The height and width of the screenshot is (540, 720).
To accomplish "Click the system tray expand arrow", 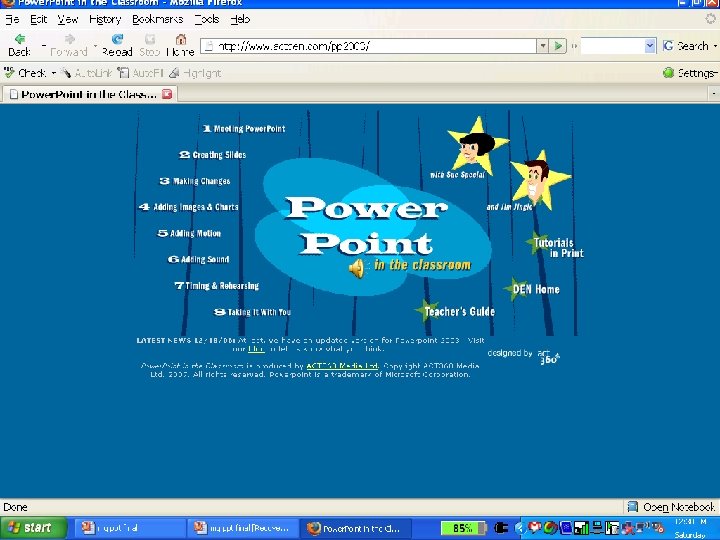I will point(520,528).
